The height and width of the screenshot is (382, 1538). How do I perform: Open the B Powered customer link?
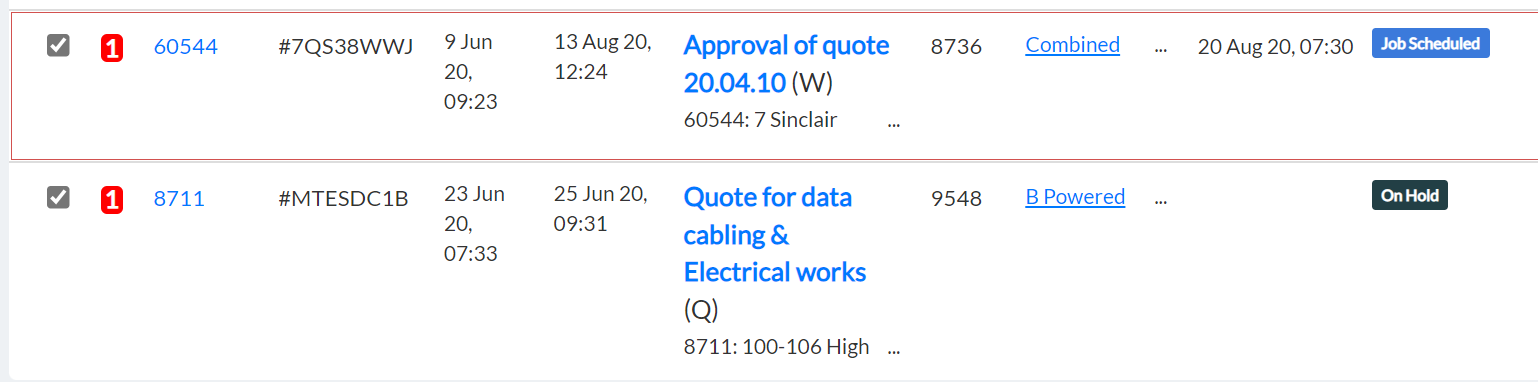(1075, 197)
